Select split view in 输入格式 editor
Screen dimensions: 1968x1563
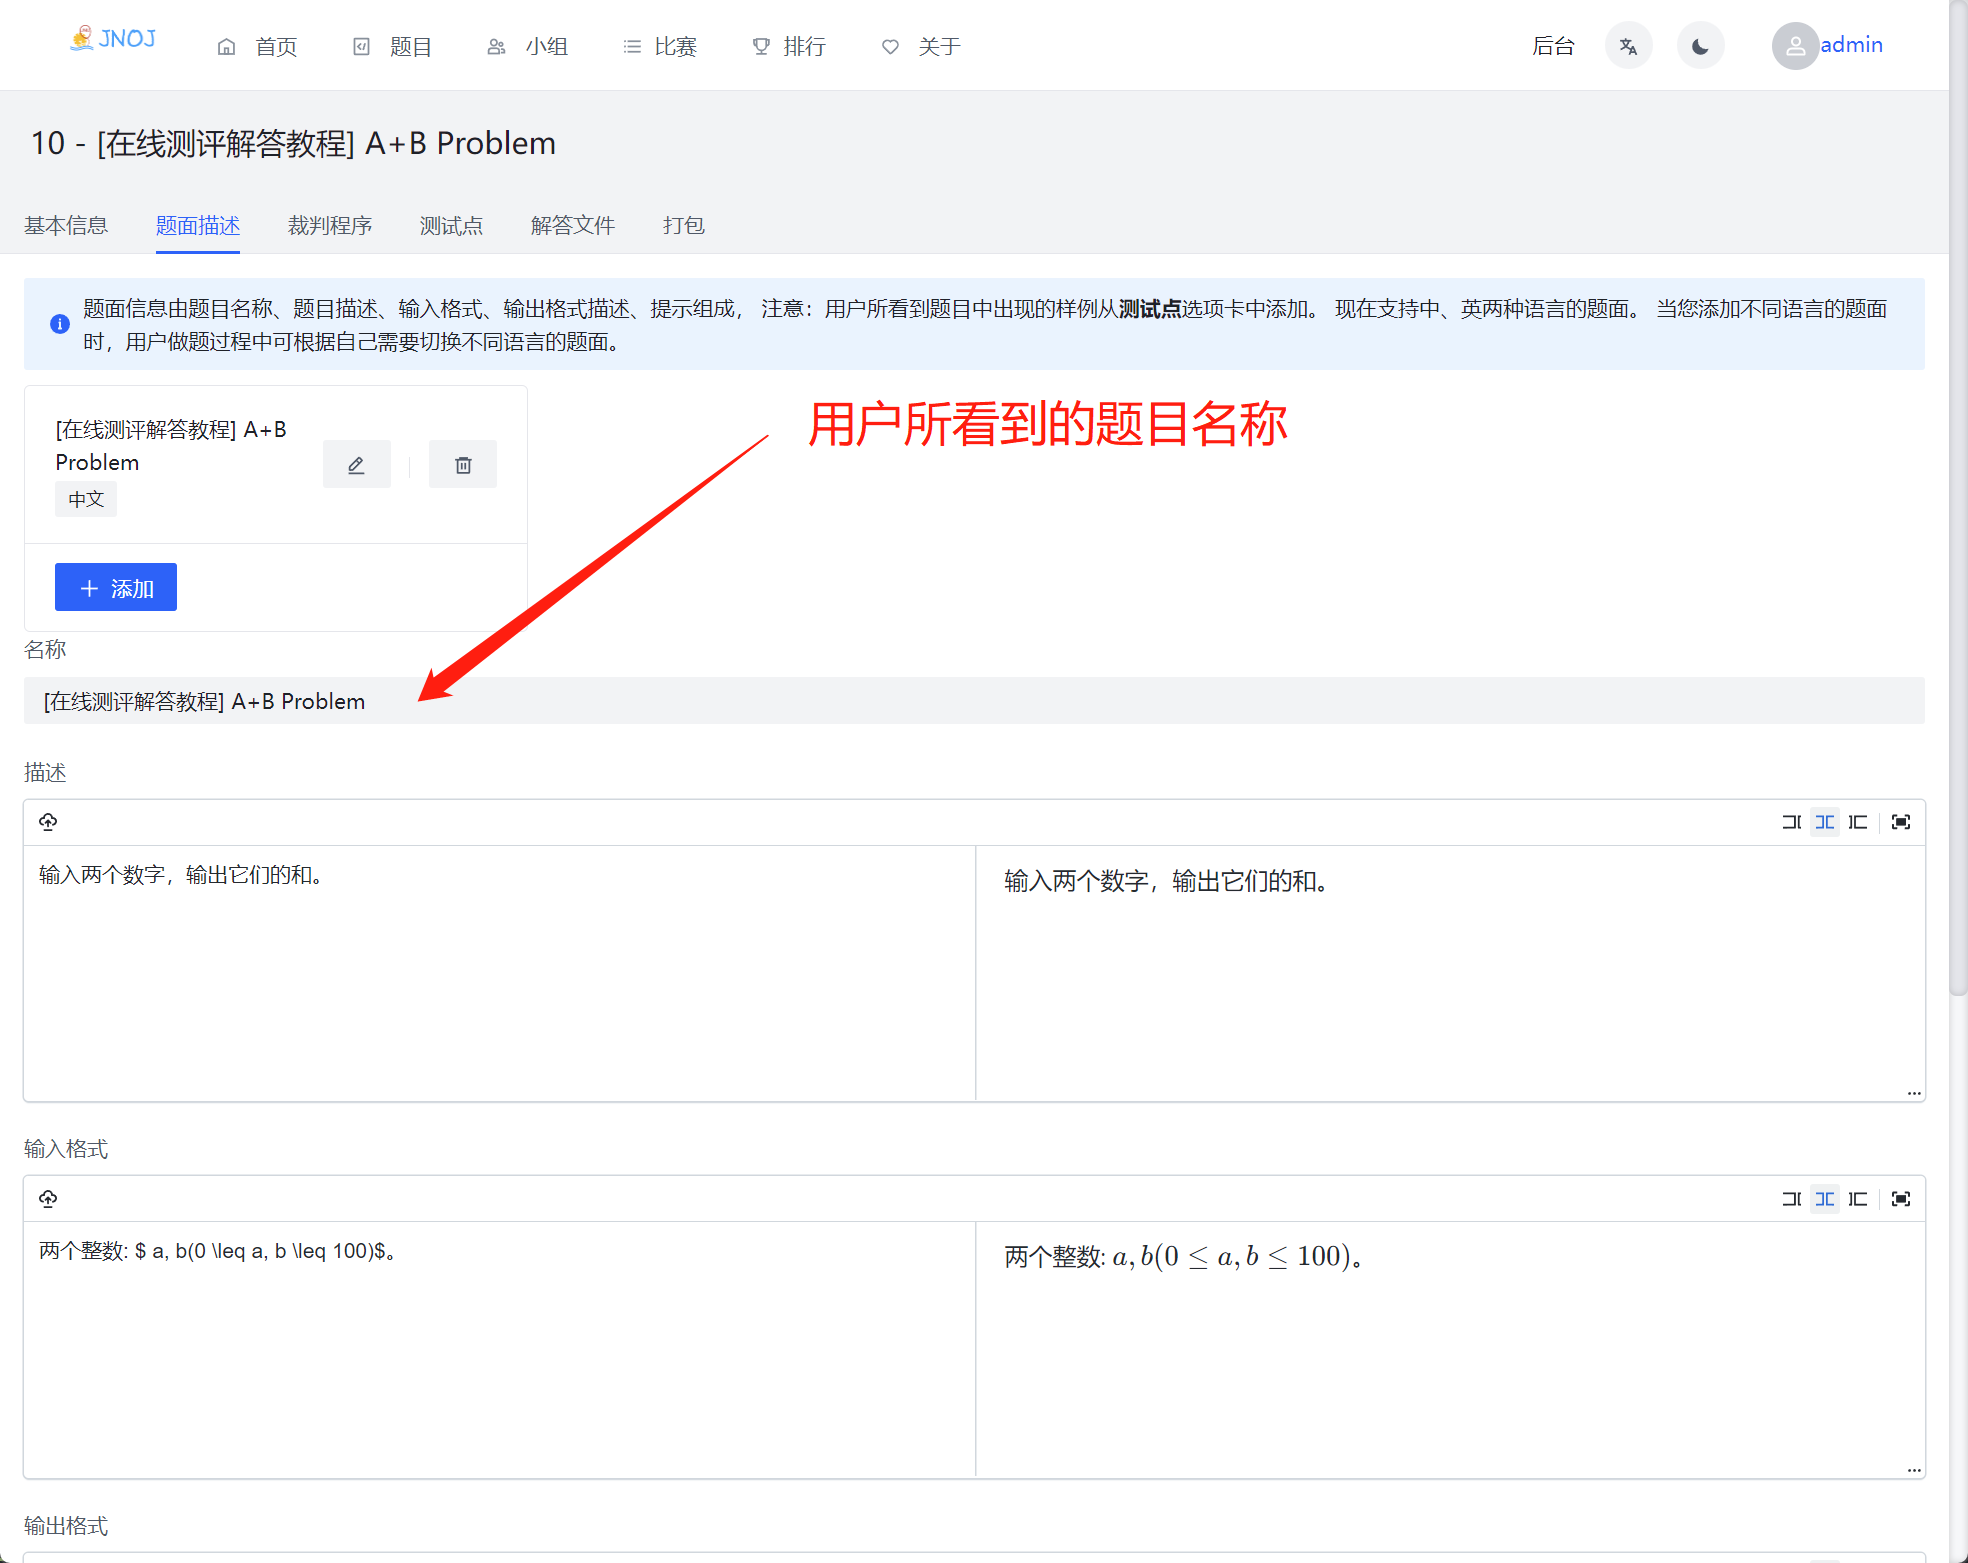click(1825, 1199)
